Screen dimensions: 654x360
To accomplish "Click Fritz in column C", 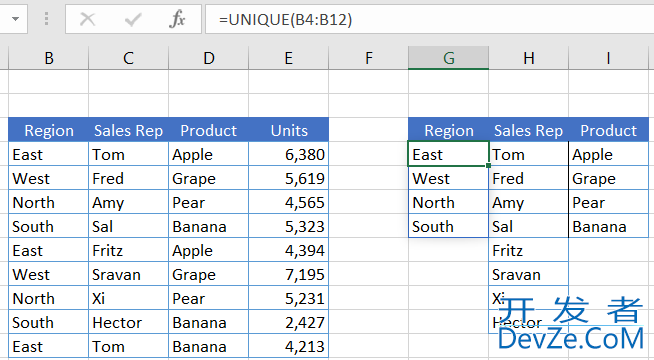I will coord(128,250).
